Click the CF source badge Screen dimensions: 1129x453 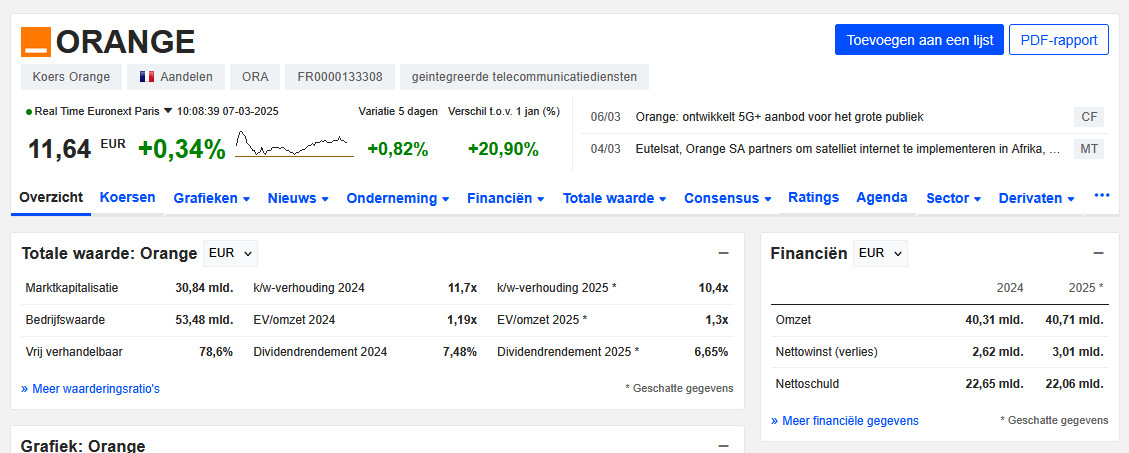(x=1088, y=117)
